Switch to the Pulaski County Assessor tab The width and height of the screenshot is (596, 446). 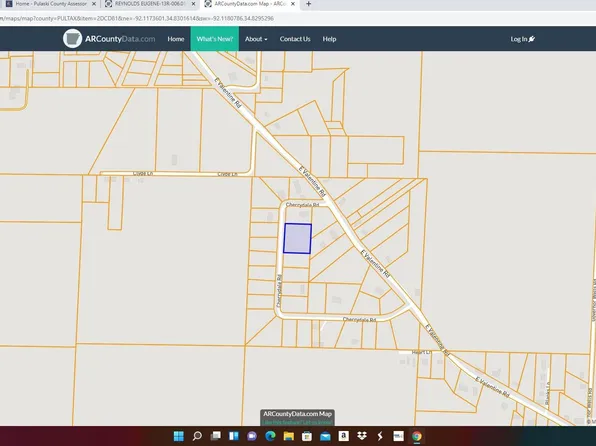click(51, 4)
